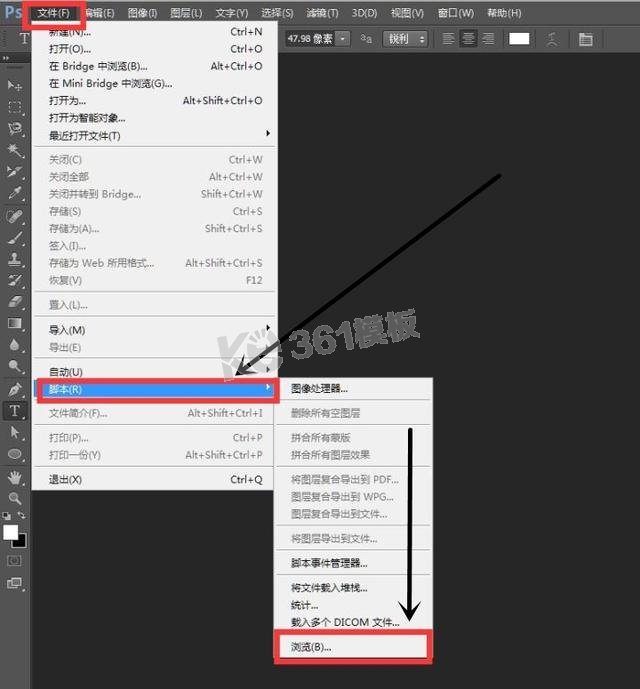The width and height of the screenshot is (640, 689).
Task: Click the Create warped text icon
Action: click(x=552, y=39)
